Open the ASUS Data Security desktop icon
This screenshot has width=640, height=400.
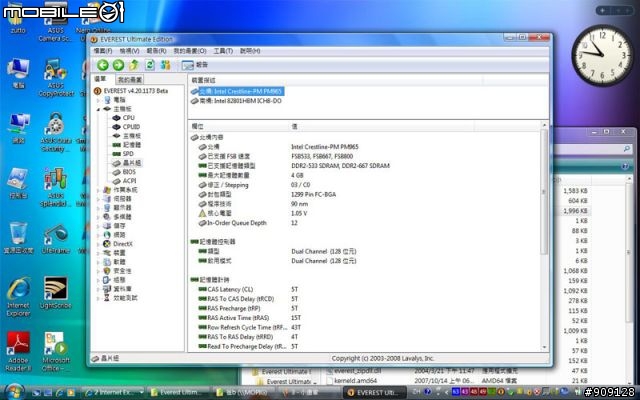[x=56, y=132]
